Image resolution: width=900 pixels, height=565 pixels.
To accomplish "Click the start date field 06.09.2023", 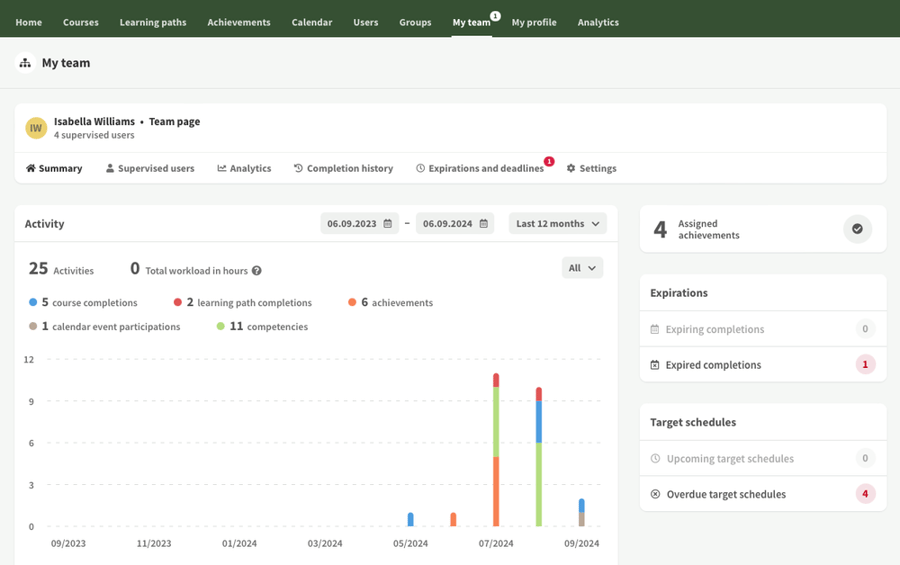I will [x=359, y=223].
